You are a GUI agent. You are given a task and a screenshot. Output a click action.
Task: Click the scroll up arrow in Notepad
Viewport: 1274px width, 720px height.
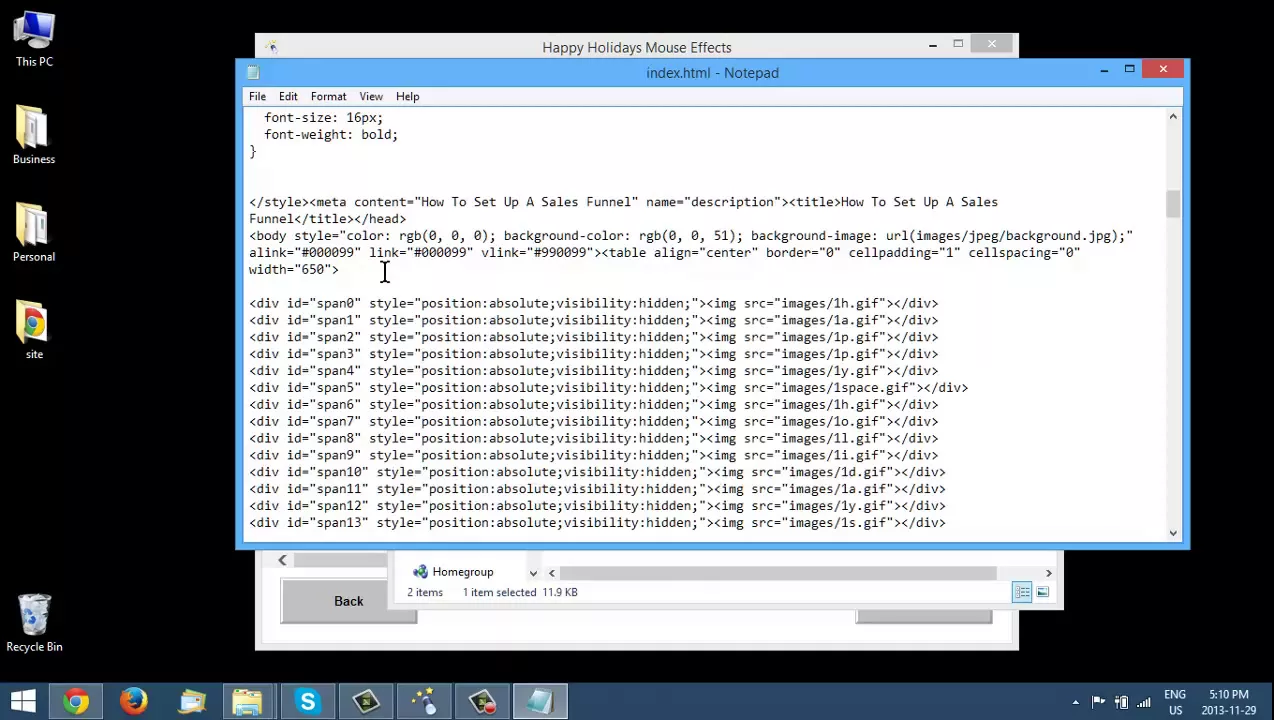pos(1173,117)
